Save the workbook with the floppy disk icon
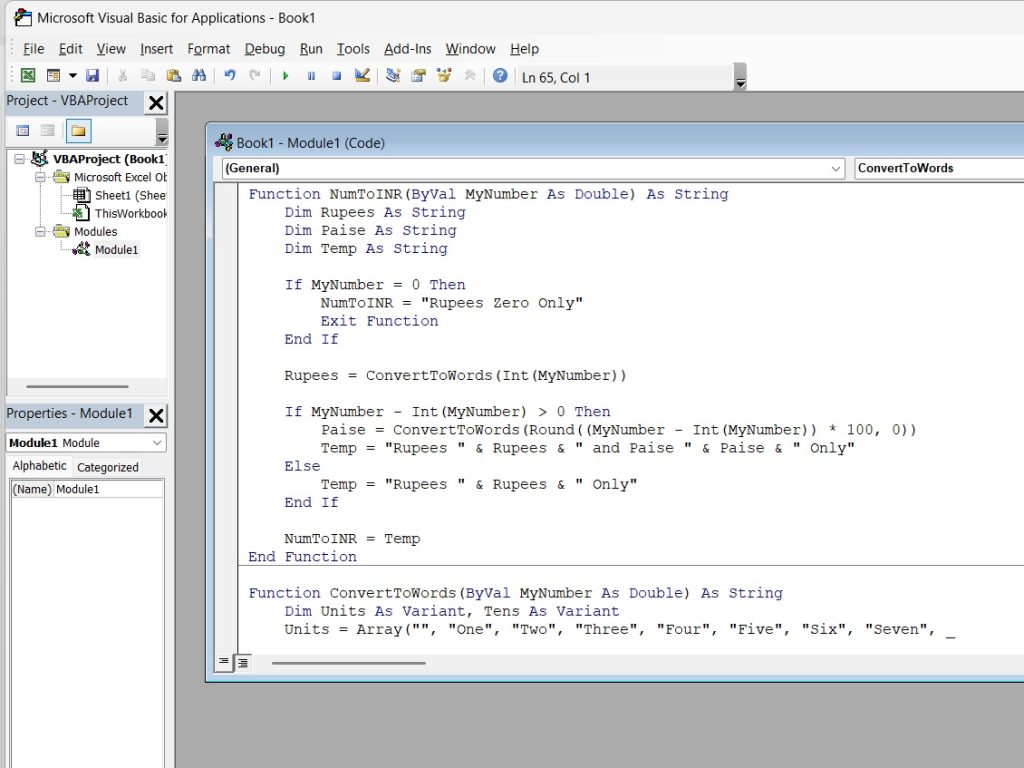The image size is (1024, 768). (x=93, y=76)
